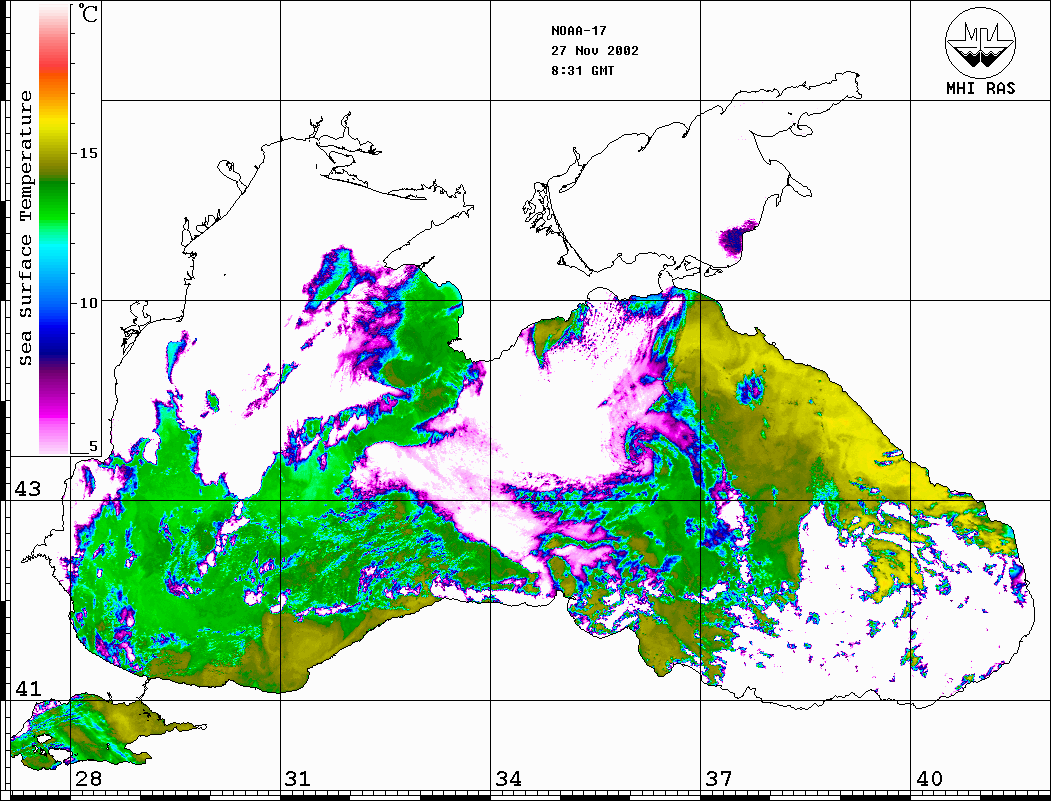This screenshot has width=1051, height=801.
Task: Click longitude label 31
Action: (298, 779)
